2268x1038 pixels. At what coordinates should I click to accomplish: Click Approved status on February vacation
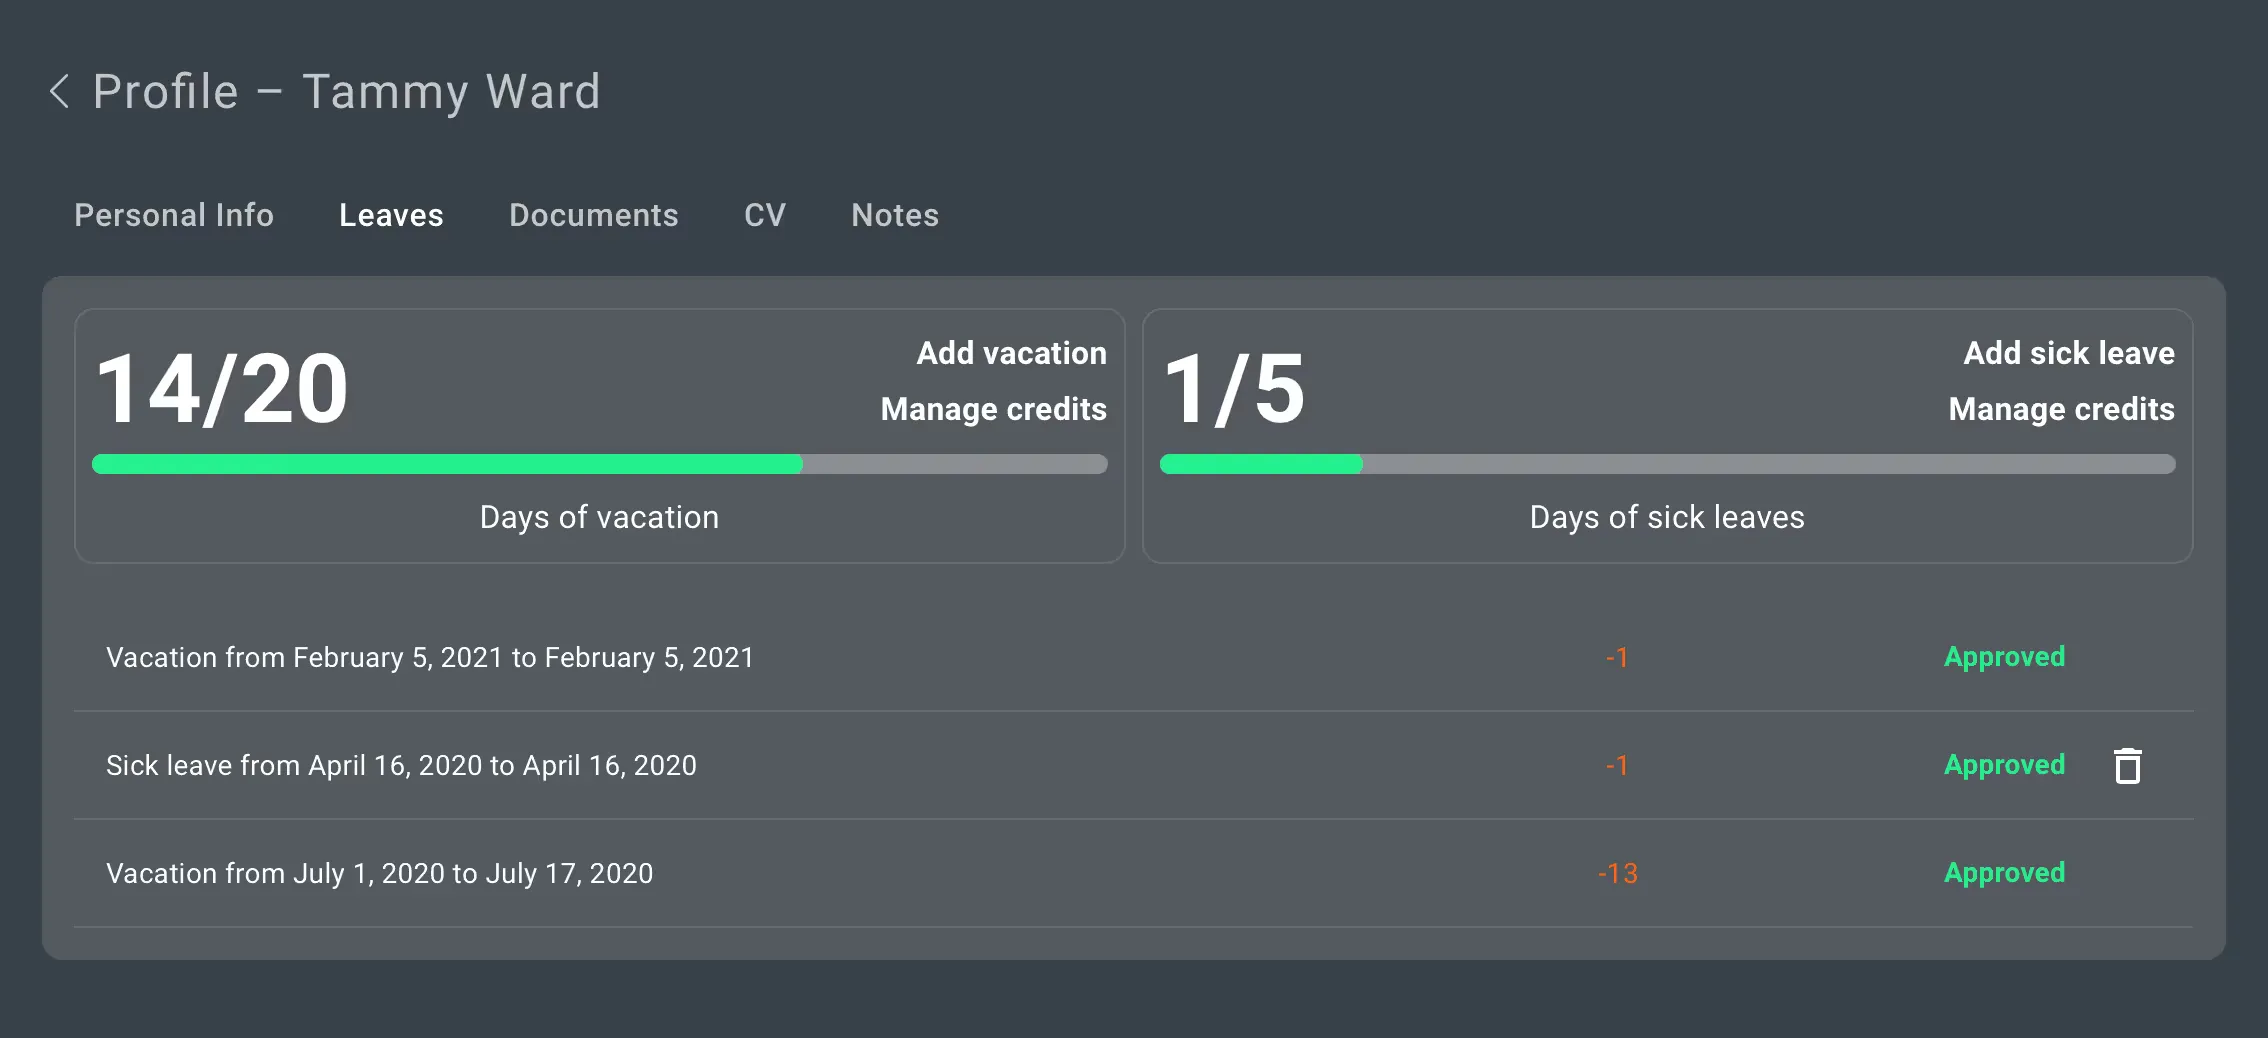[2004, 657]
